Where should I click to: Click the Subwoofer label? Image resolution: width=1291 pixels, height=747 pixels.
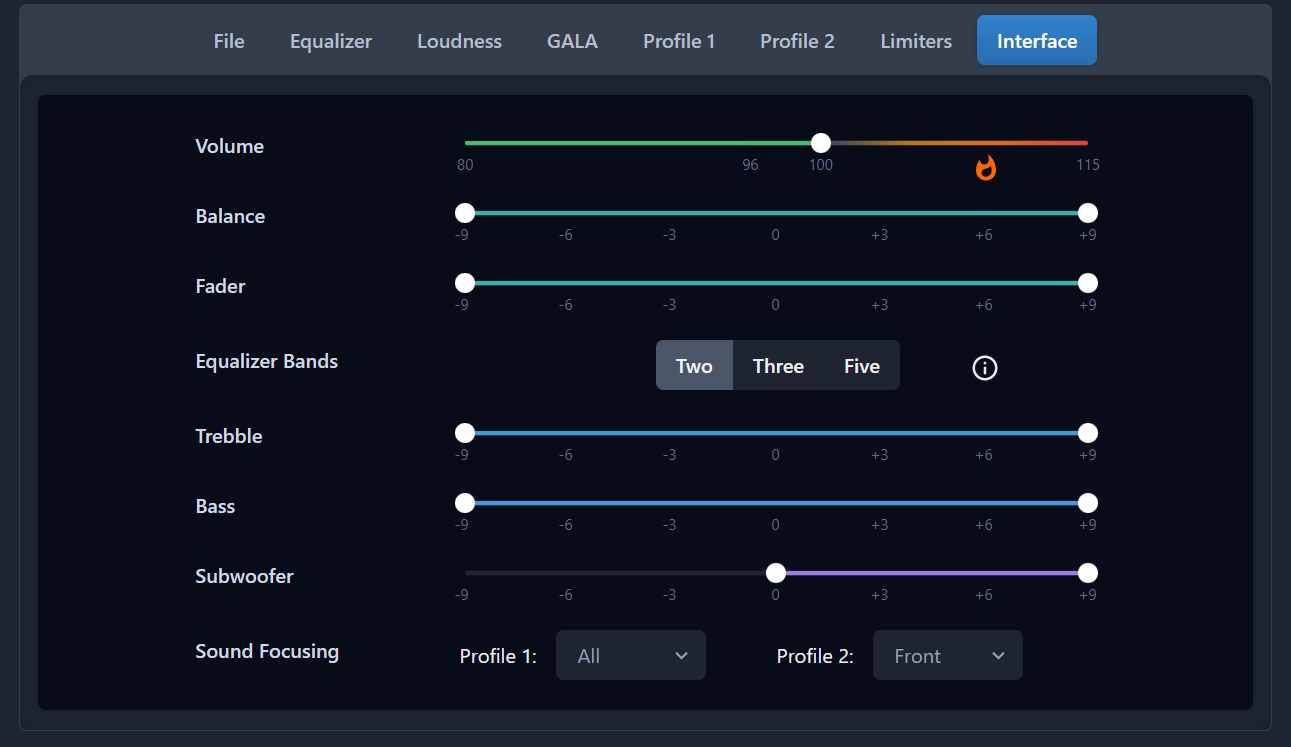click(x=244, y=576)
